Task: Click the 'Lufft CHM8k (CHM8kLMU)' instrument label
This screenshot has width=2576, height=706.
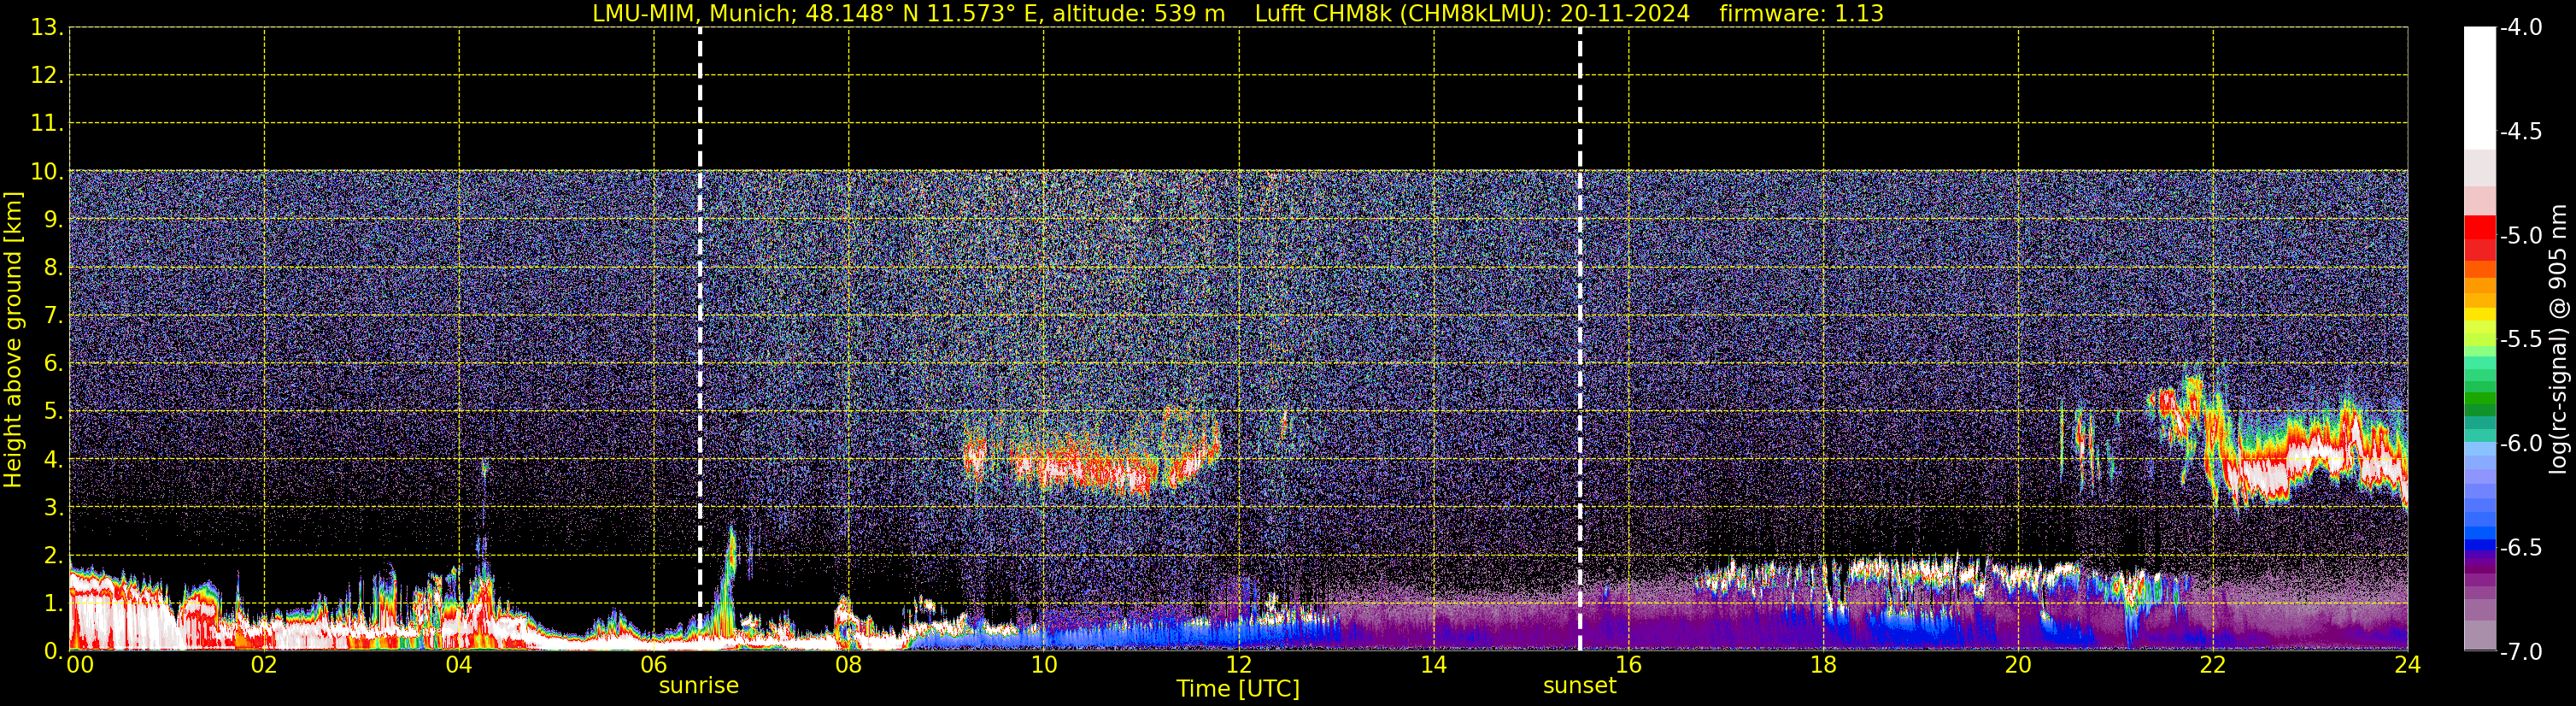Action: point(1403,14)
